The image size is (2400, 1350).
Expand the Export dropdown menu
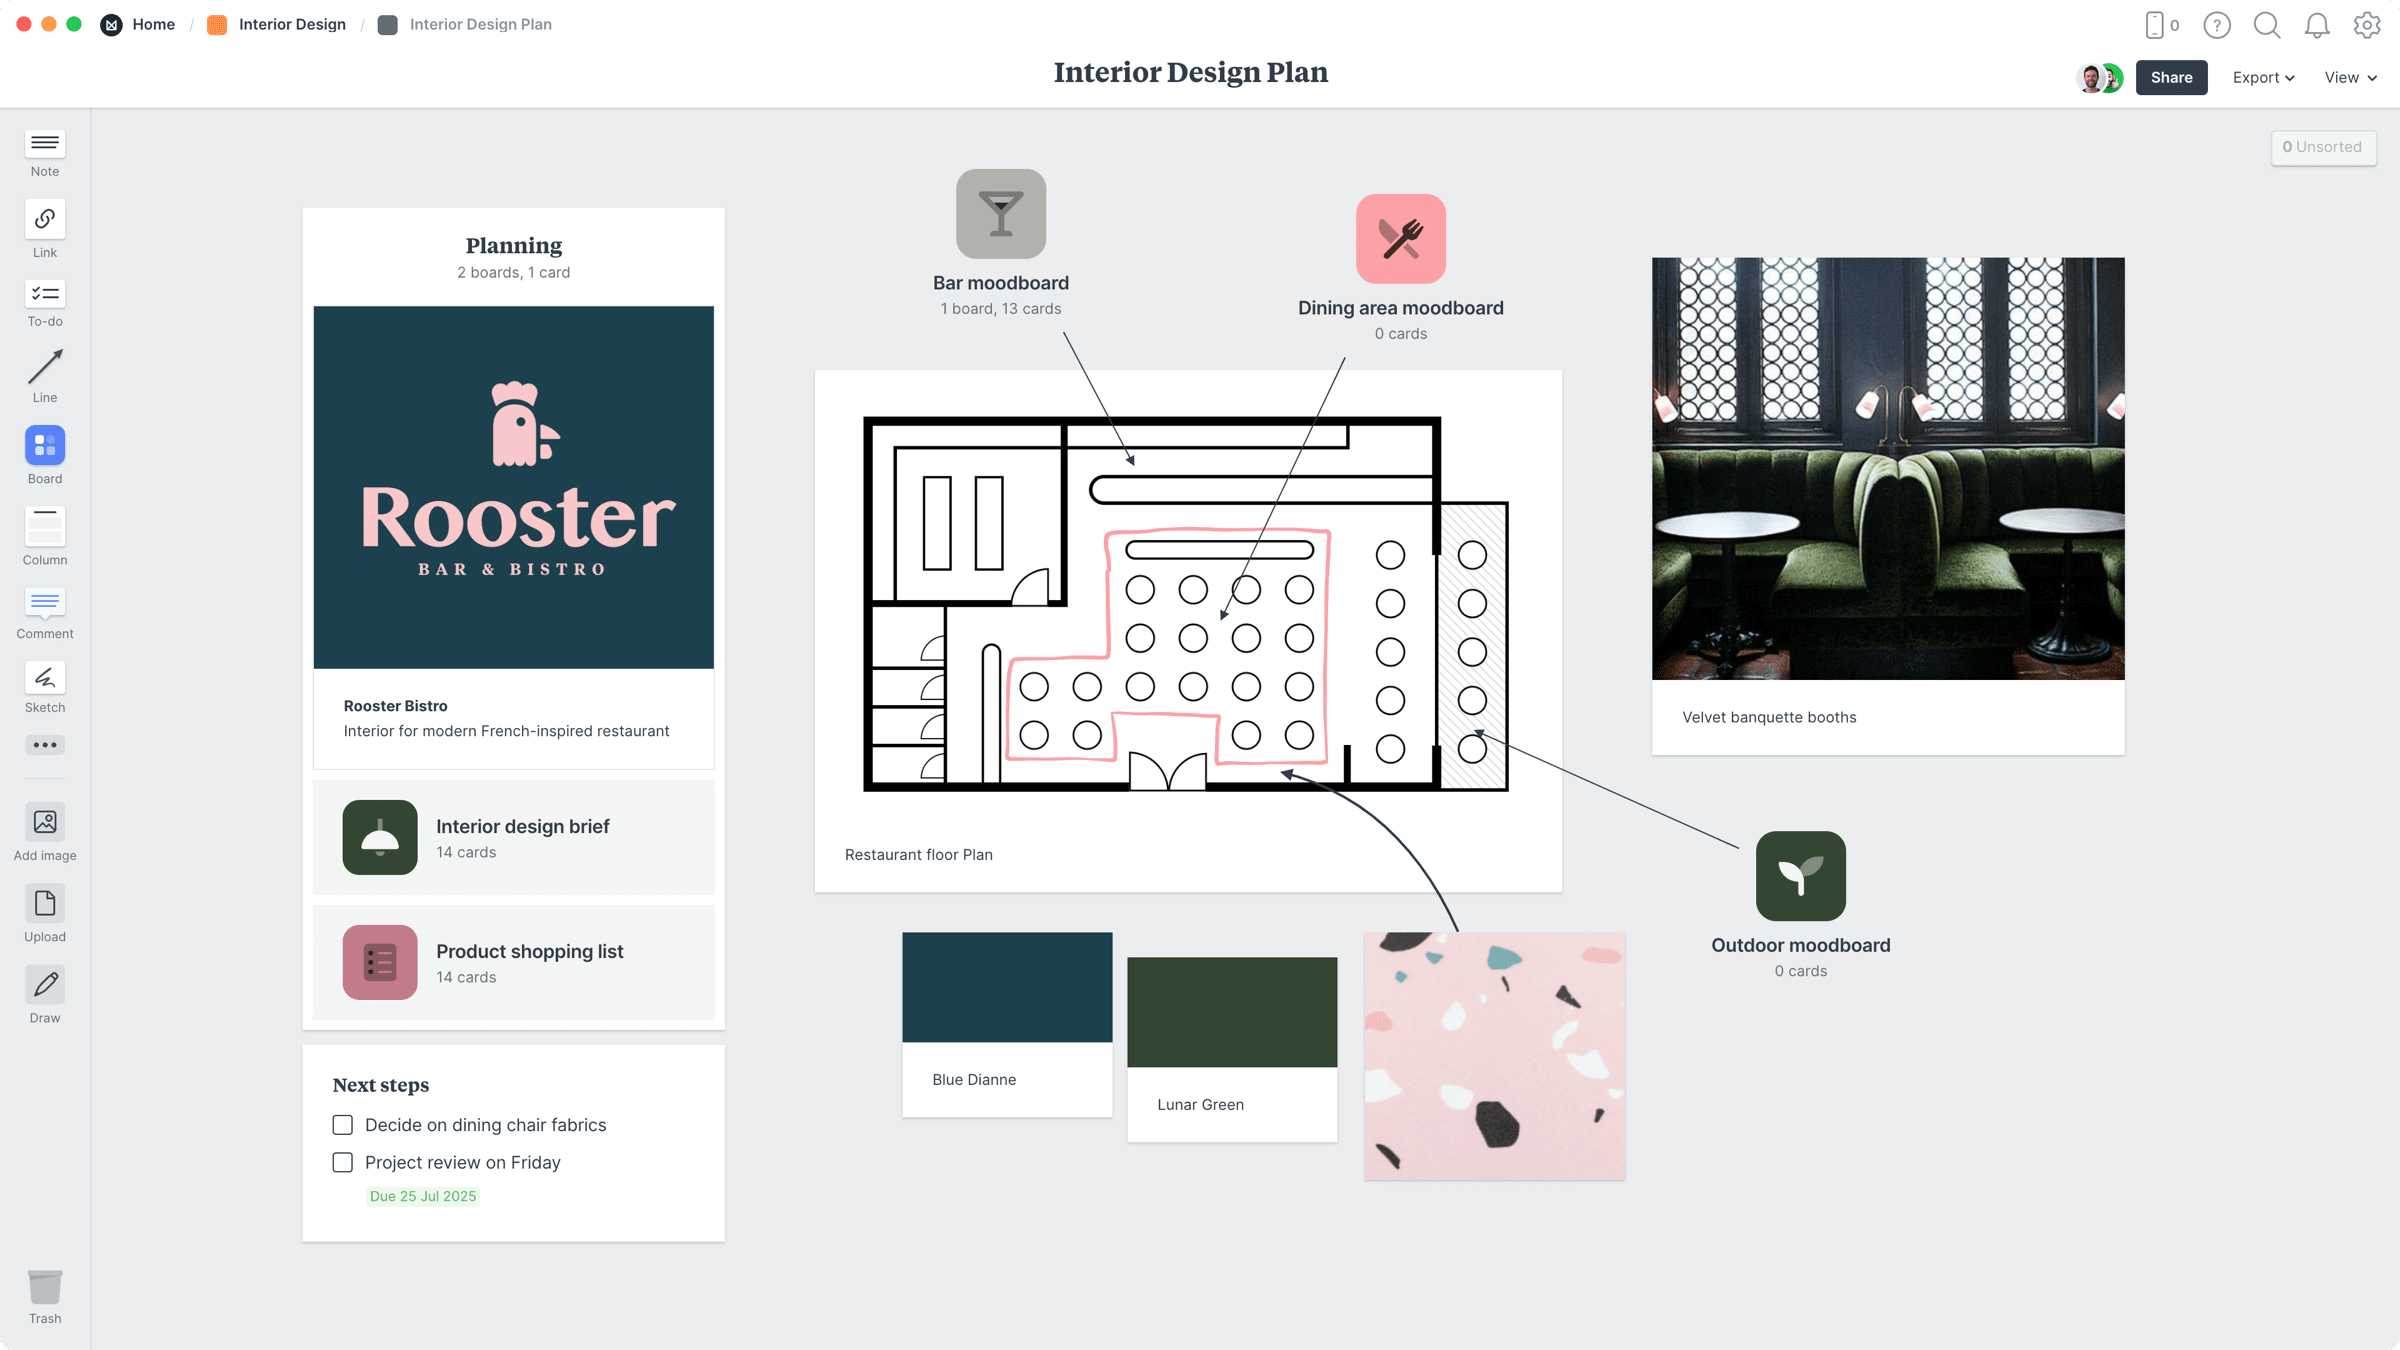[2262, 76]
